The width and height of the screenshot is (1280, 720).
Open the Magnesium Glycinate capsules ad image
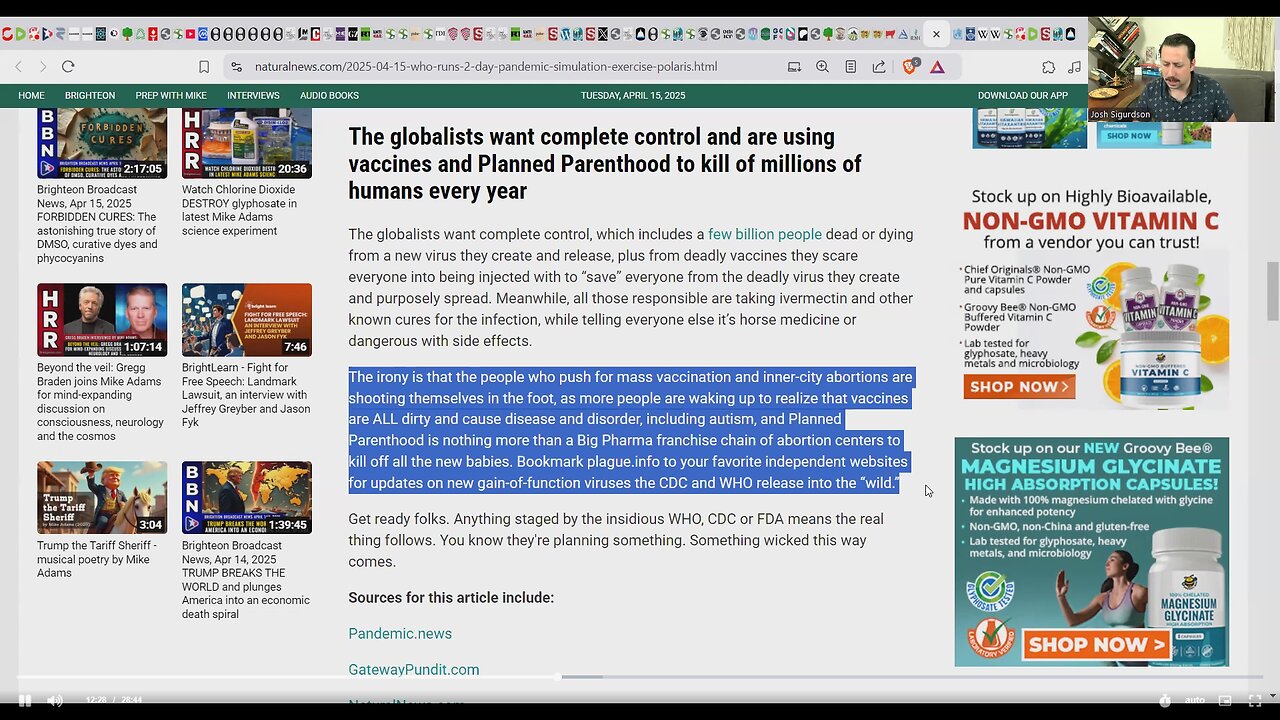(1092, 552)
